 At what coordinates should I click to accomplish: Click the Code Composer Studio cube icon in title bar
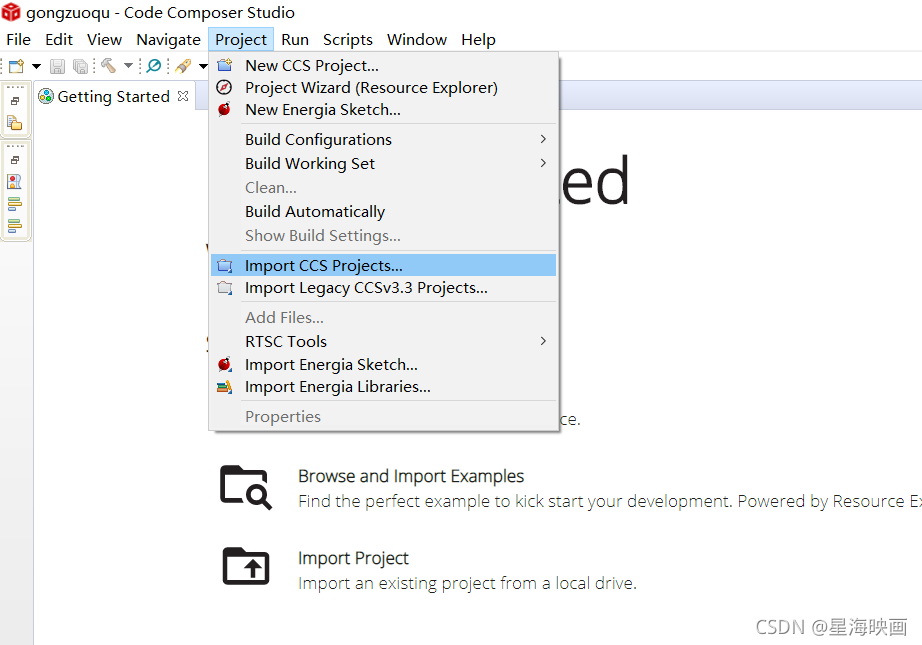pyautogui.click(x=11, y=12)
